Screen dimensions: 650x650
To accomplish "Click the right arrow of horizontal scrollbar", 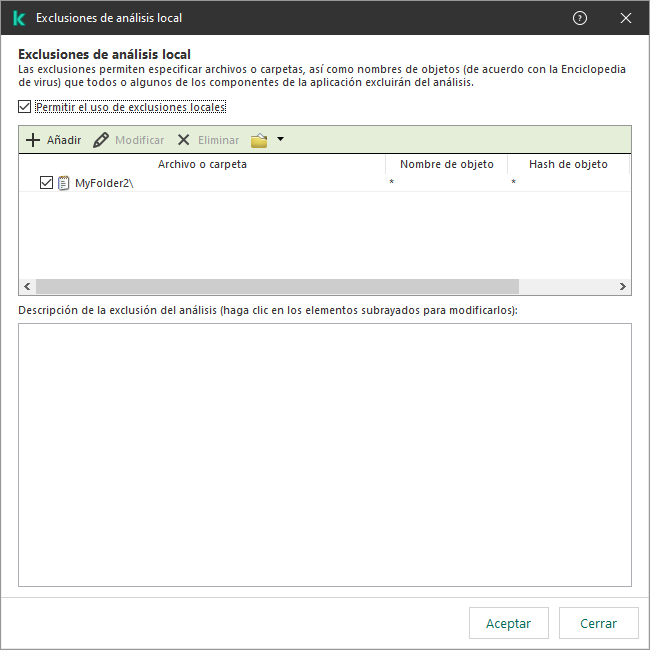I will click(x=623, y=286).
